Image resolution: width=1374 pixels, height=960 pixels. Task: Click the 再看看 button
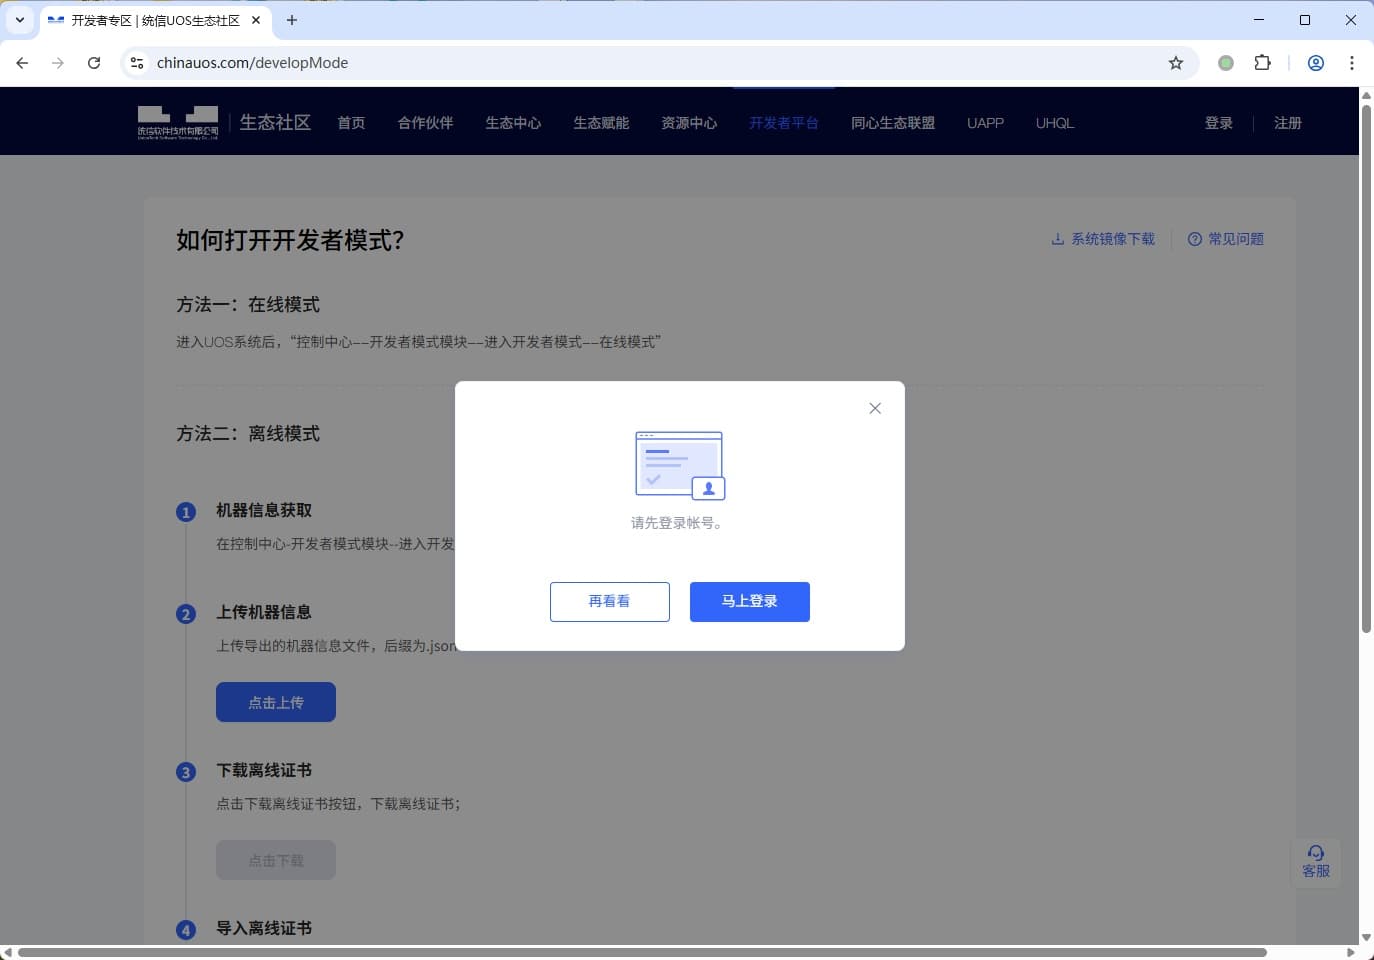[x=609, y=602]
